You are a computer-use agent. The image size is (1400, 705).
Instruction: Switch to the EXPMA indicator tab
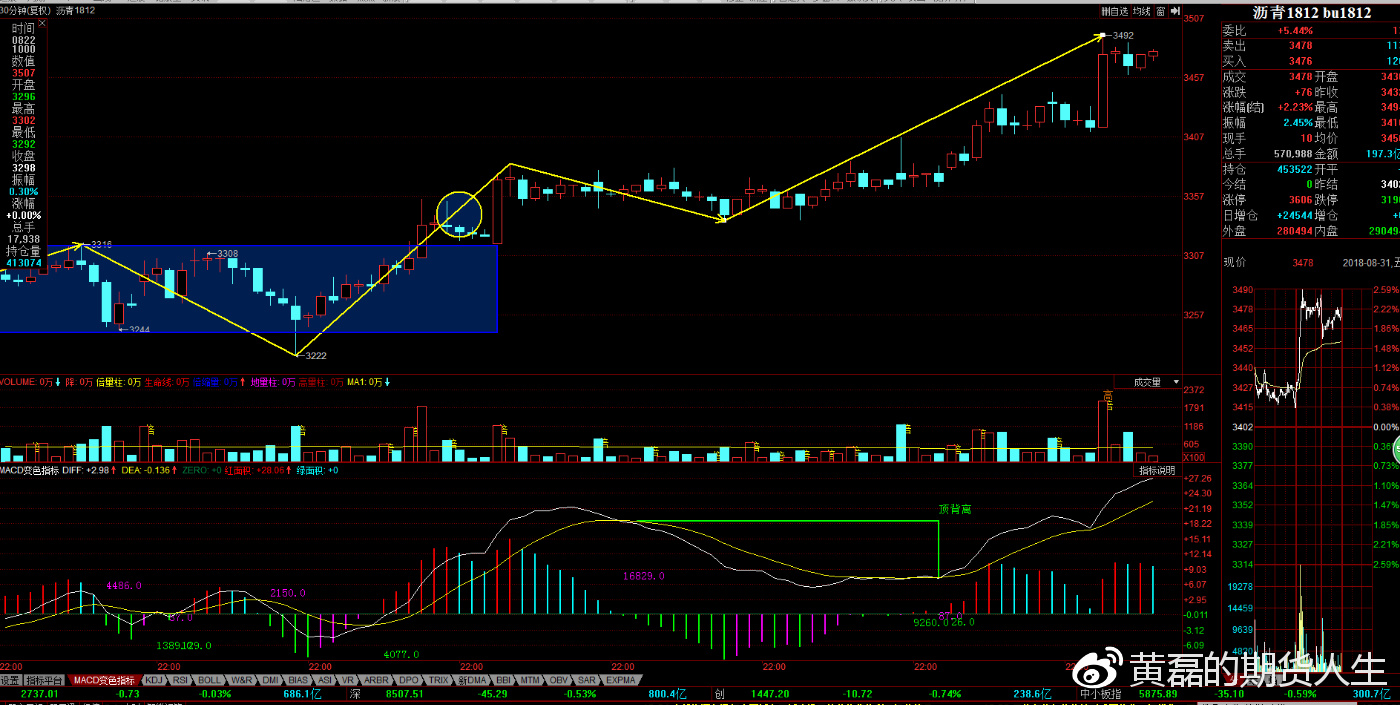pyautogui.click(x=621, y=680)
